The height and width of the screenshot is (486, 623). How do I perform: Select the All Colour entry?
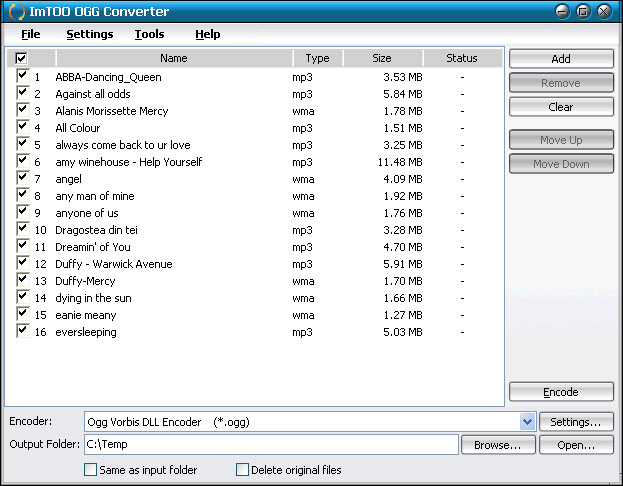(x=78, y=128)
